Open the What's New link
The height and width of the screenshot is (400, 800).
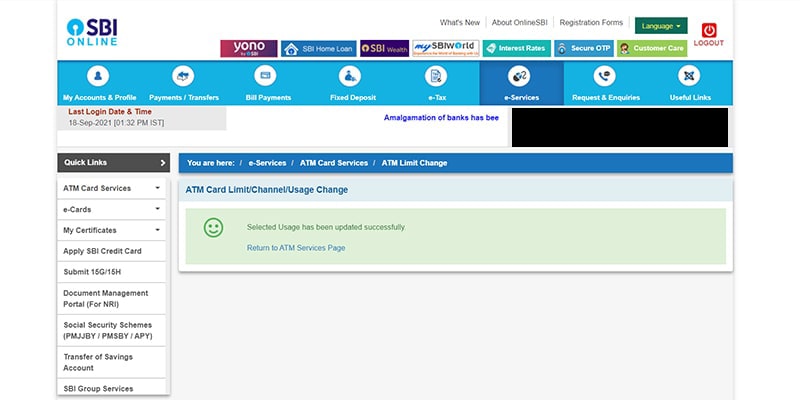pos(460,22)
